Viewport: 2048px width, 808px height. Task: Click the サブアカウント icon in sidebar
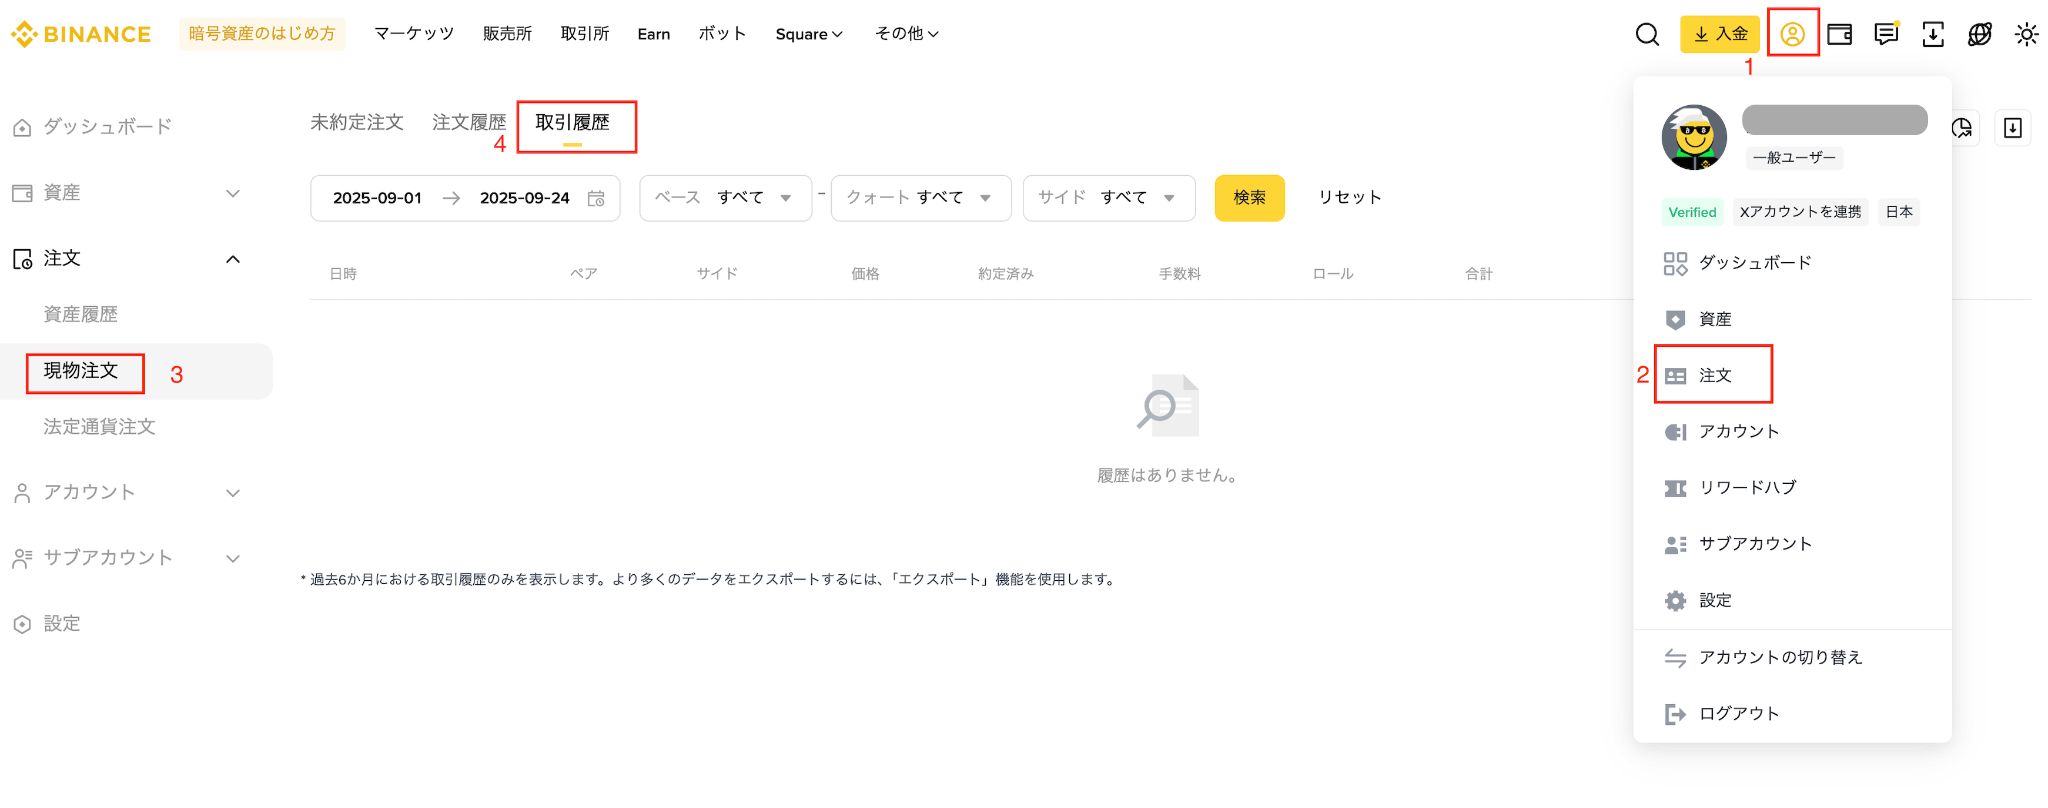(22, 558)
